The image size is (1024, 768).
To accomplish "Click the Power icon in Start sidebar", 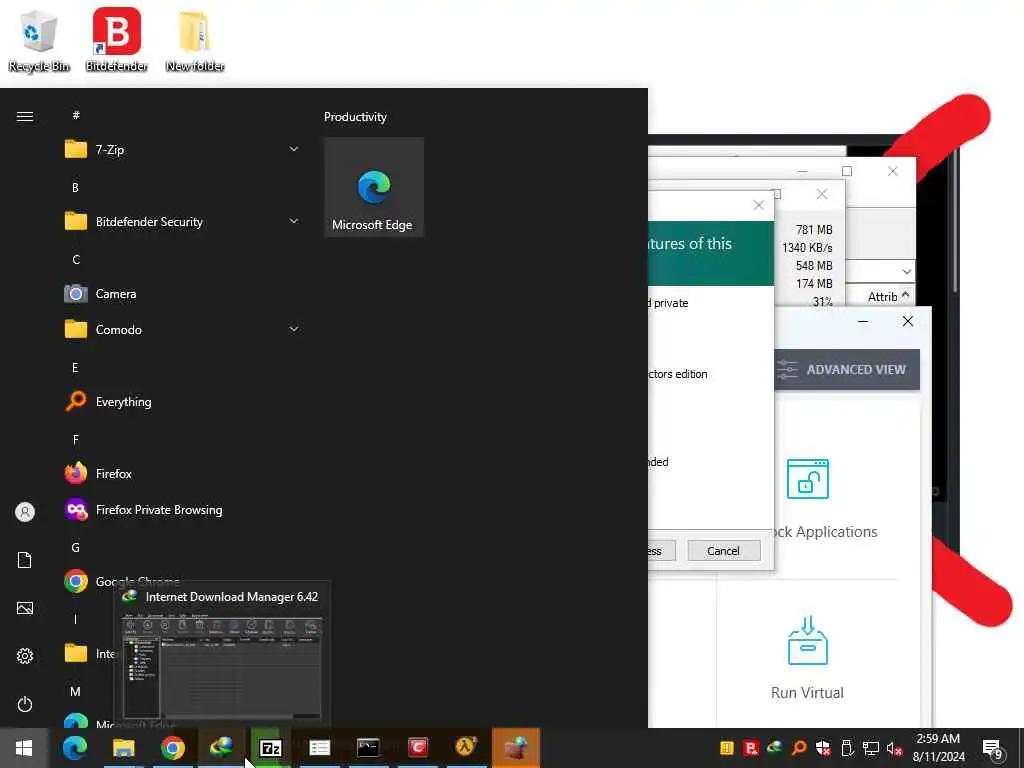I will [25, 704].
